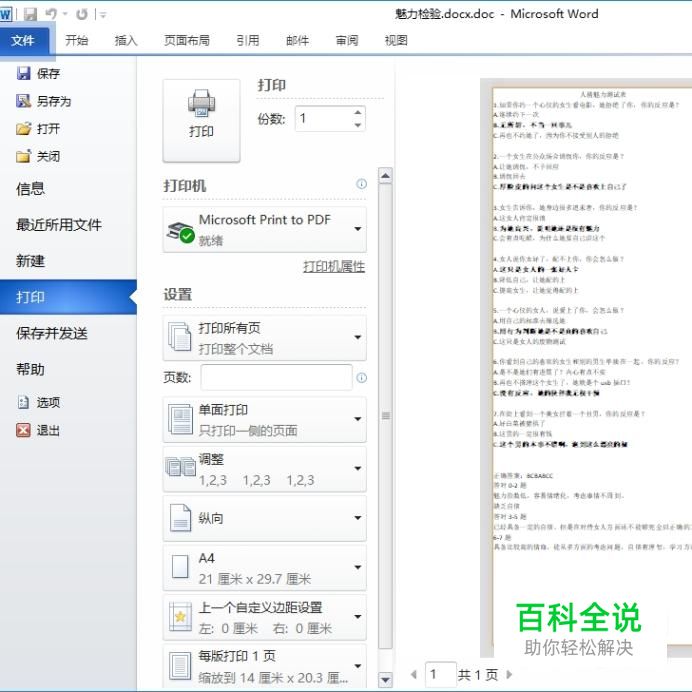
Task: Expand the 调整 collate dropdown arrow
Action: [357, 469]
